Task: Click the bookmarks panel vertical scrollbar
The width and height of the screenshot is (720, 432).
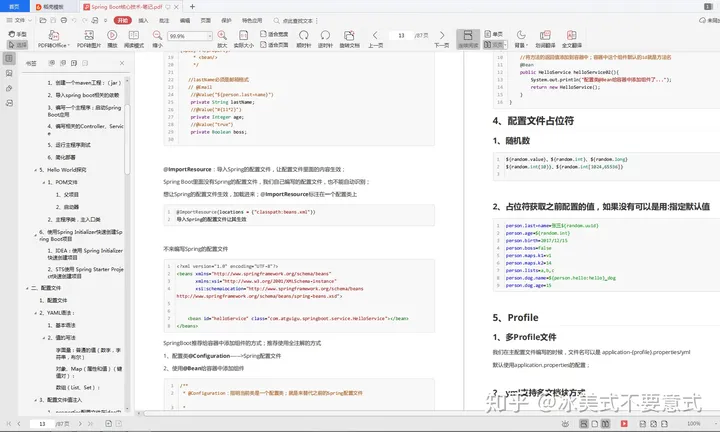Action: pos(127,138)
